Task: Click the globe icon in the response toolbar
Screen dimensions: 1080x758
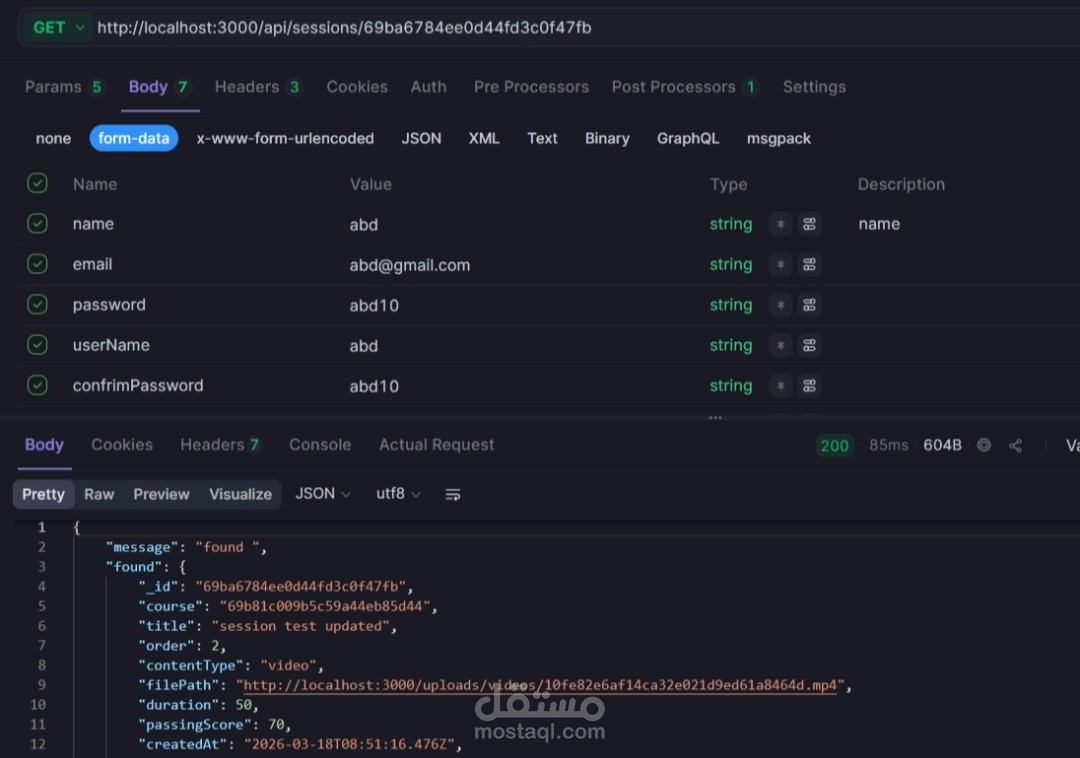Action: 984,445
